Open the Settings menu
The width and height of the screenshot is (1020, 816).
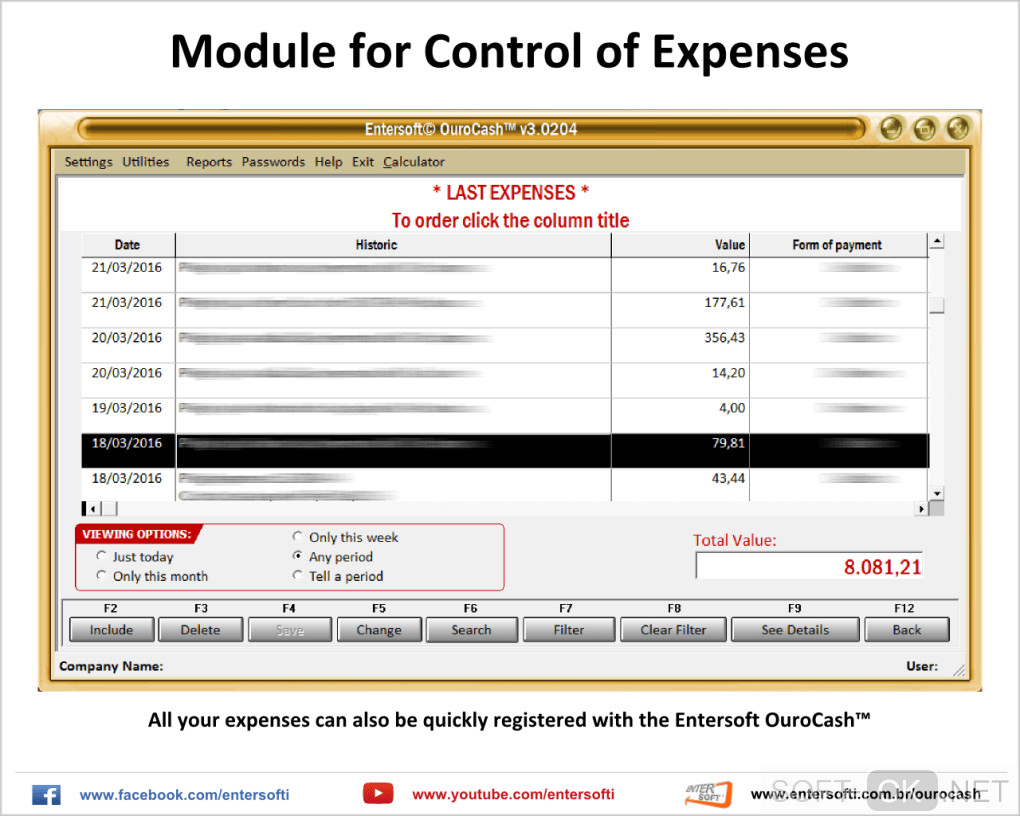coord(88,161)
